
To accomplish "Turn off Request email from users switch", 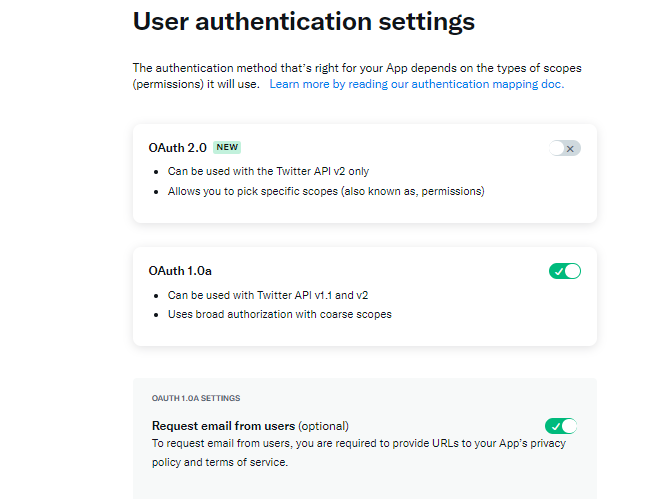I will tap(561, 426).
